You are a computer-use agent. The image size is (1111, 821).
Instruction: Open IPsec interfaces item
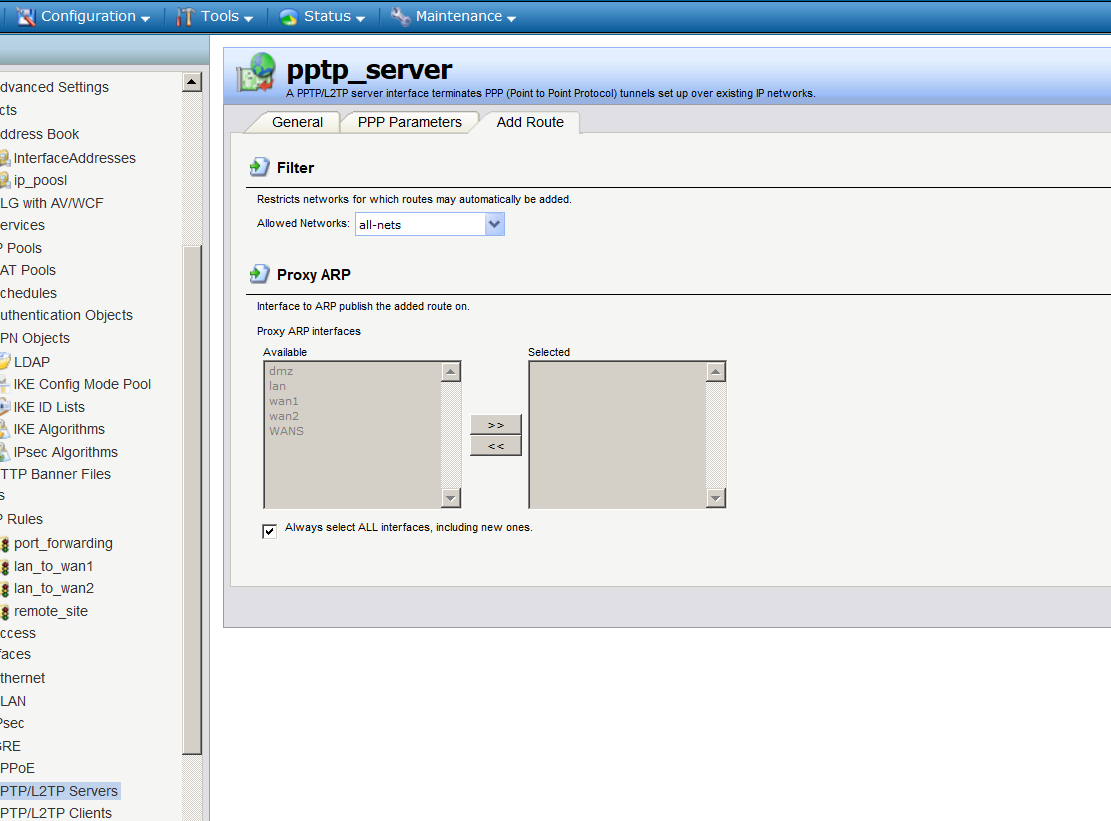pos(12,723)
